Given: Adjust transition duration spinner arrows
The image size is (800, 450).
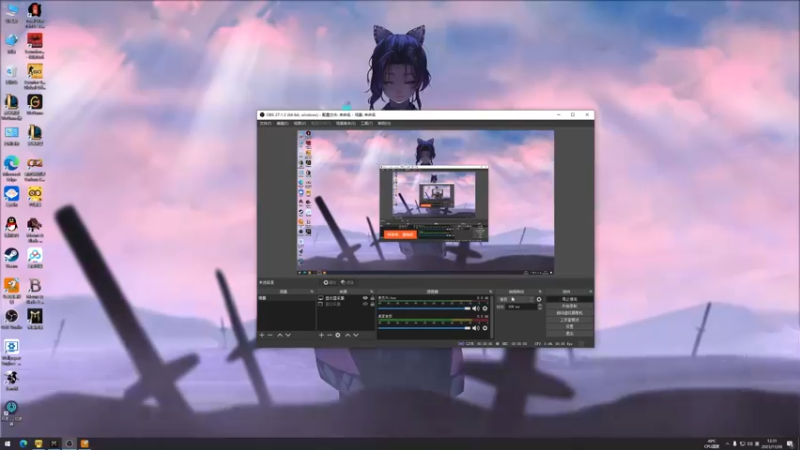Looking at the screenshot, I should tap(540, 307).
